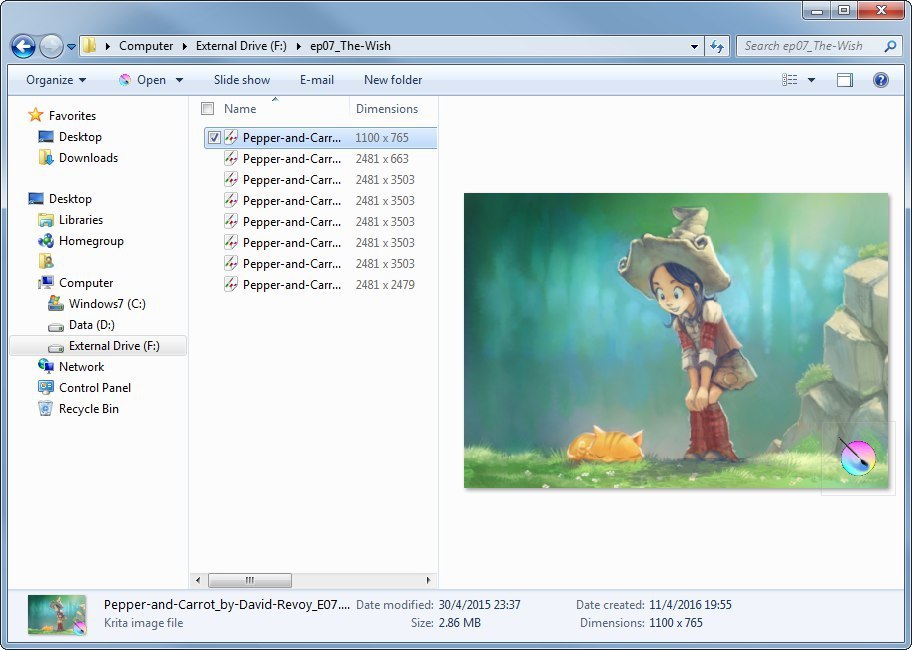Toggle the preview pane button
The height and width of the screenshot is (650, 912).
[x=845, y=80]
